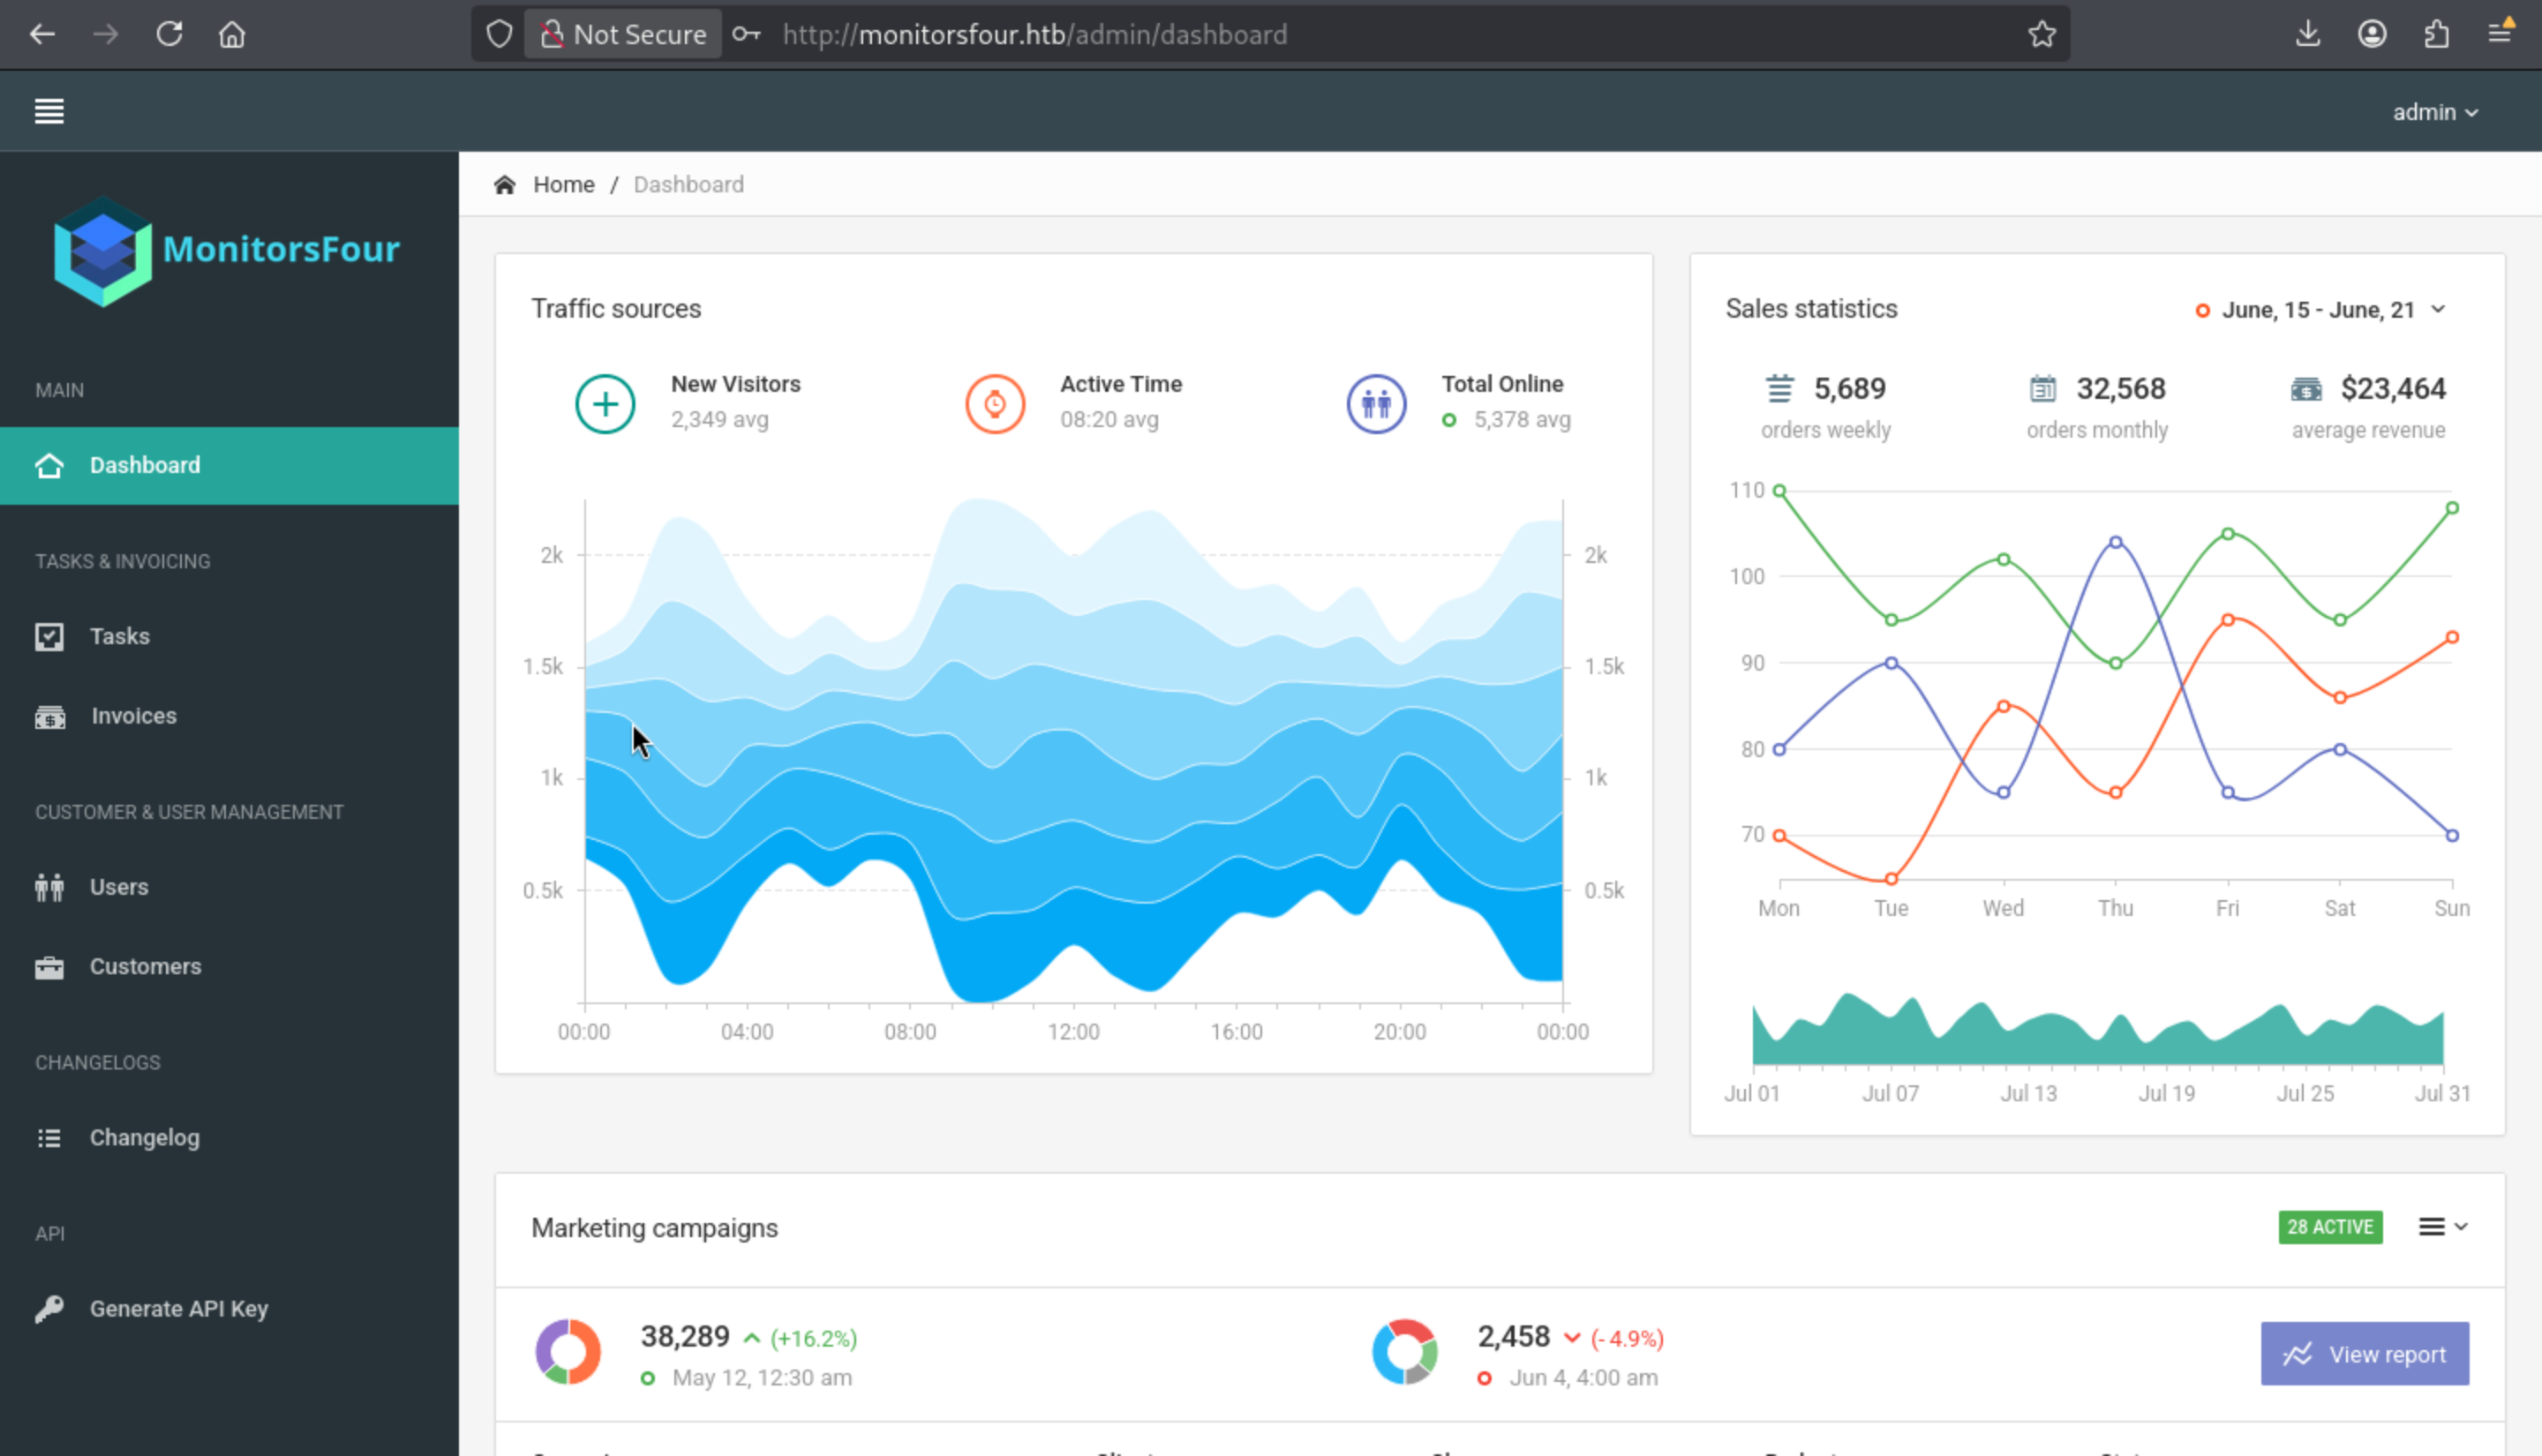Image resolution: width=2542 pixels, height=1456 pixels.
Task: Open the browser downloads icon
Action: (x=2308, y=34)
